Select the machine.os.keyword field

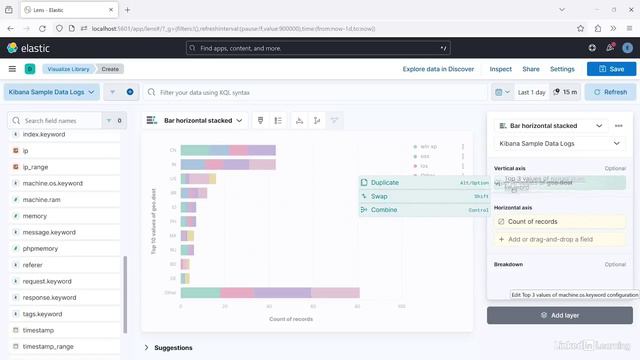pyautogui.click(x=64, y=183)
